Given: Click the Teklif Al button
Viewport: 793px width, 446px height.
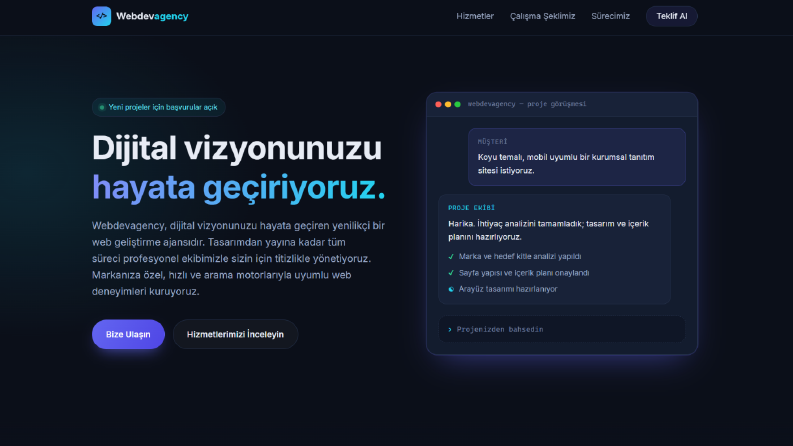Looking at the screenshot, I should point(672,16).
